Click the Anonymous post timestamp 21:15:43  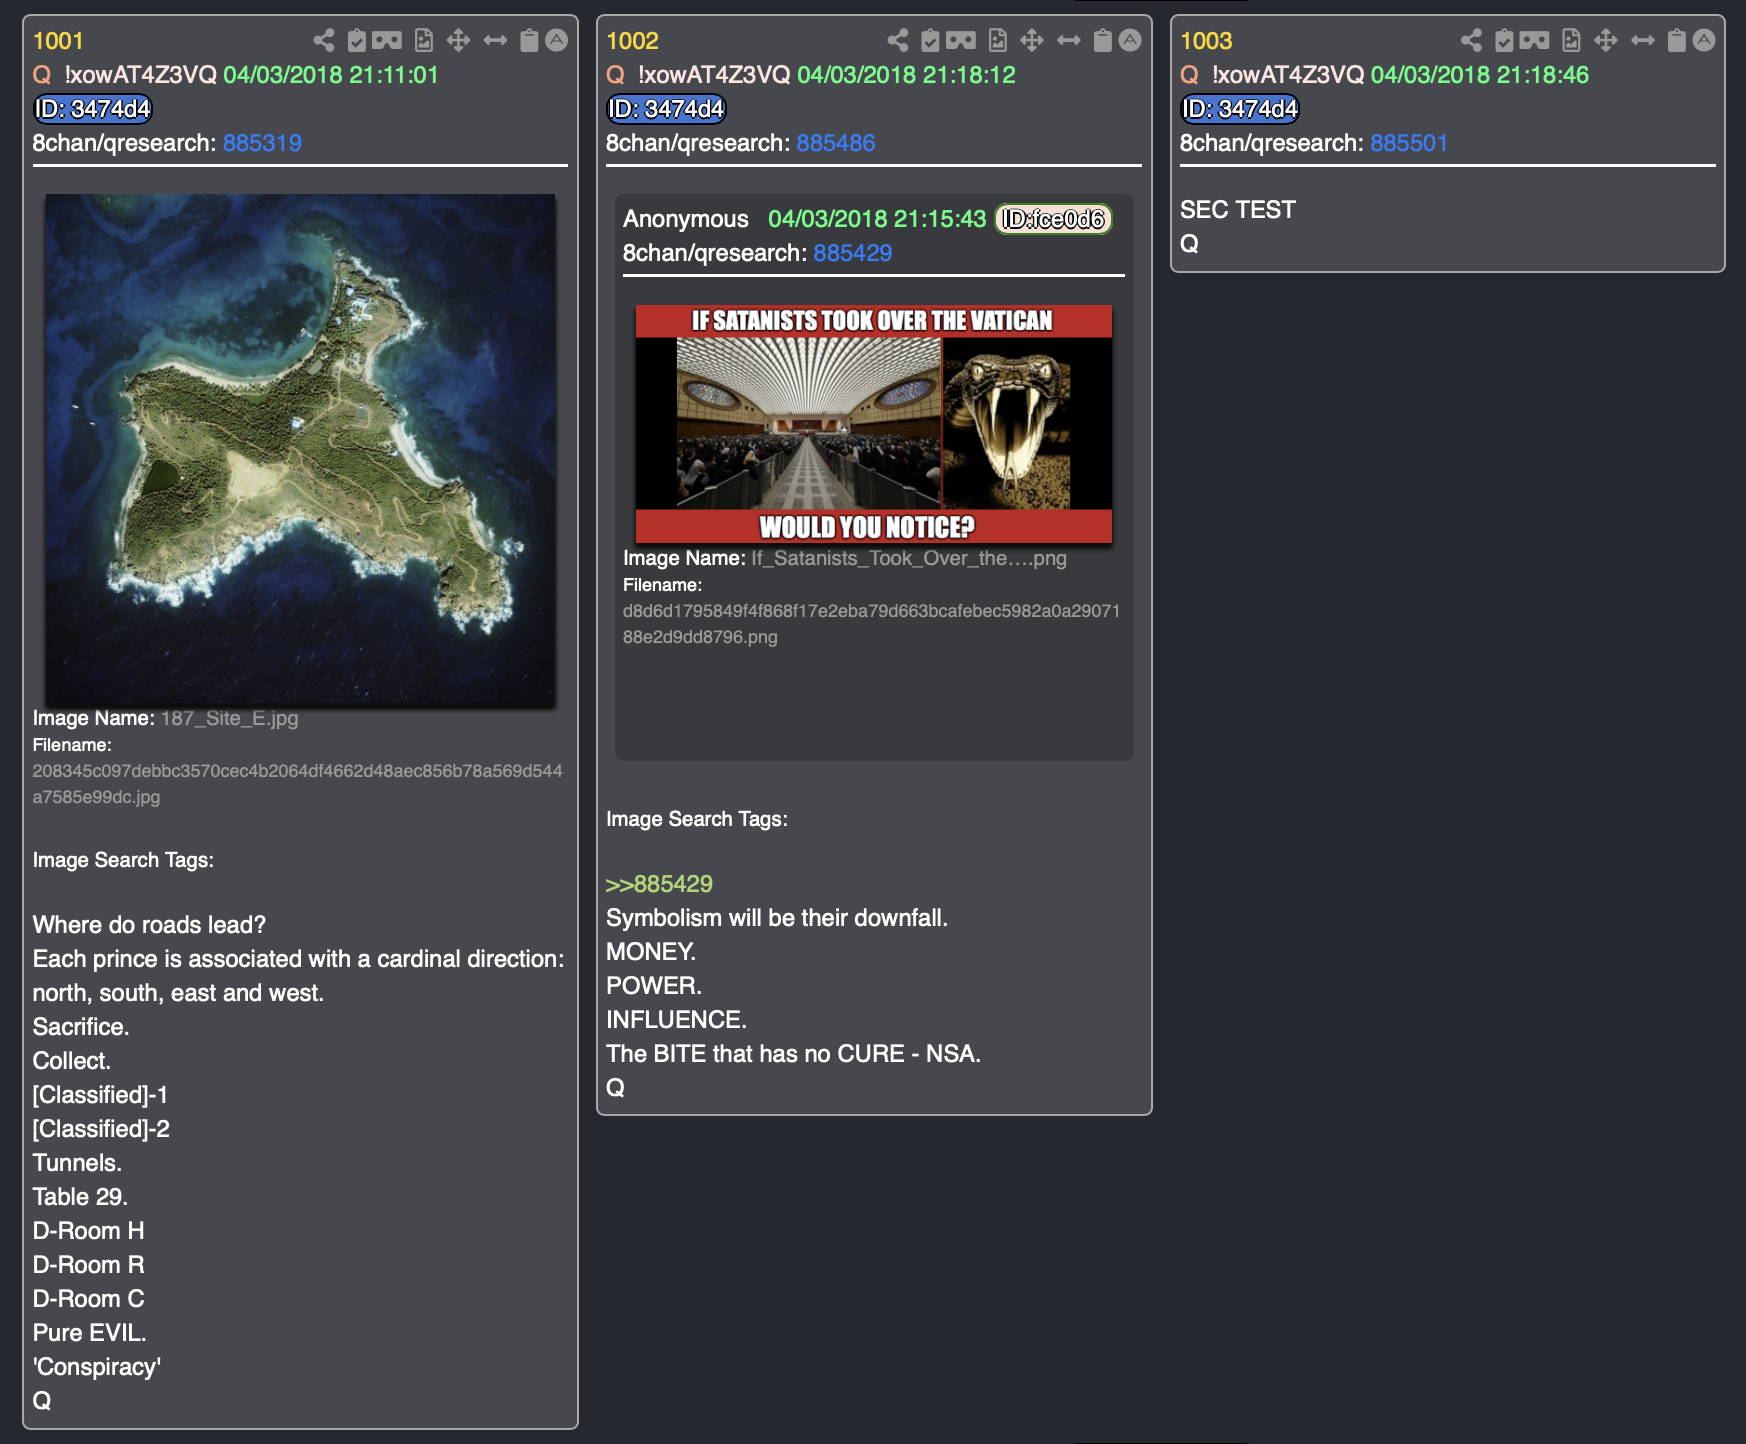(877, 219)
